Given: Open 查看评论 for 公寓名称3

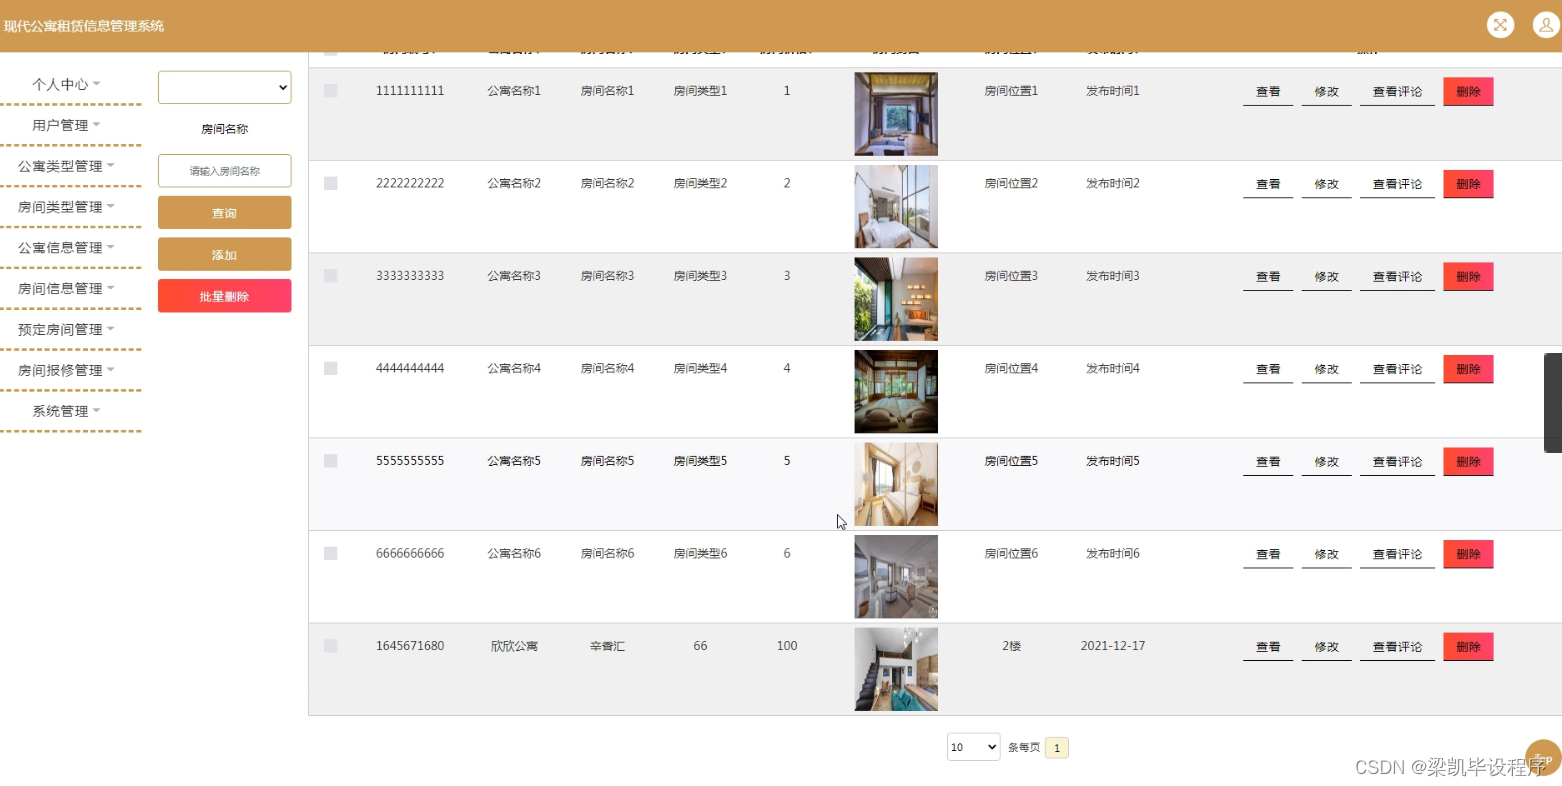Looking at the screenshot, I should coord(1396,275).
